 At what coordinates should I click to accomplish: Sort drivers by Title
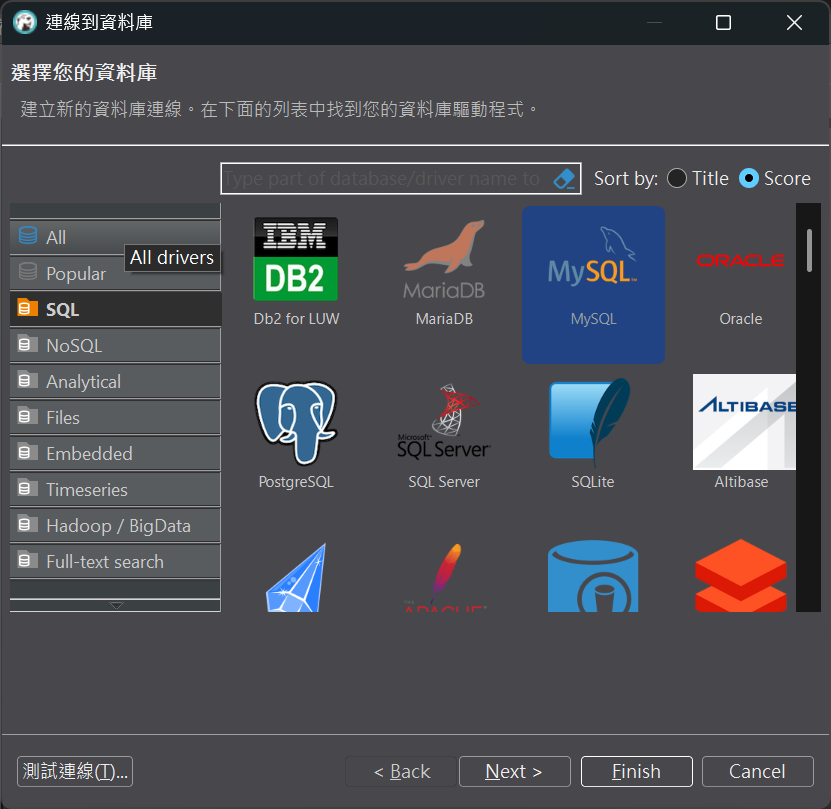tap(698, 178)
